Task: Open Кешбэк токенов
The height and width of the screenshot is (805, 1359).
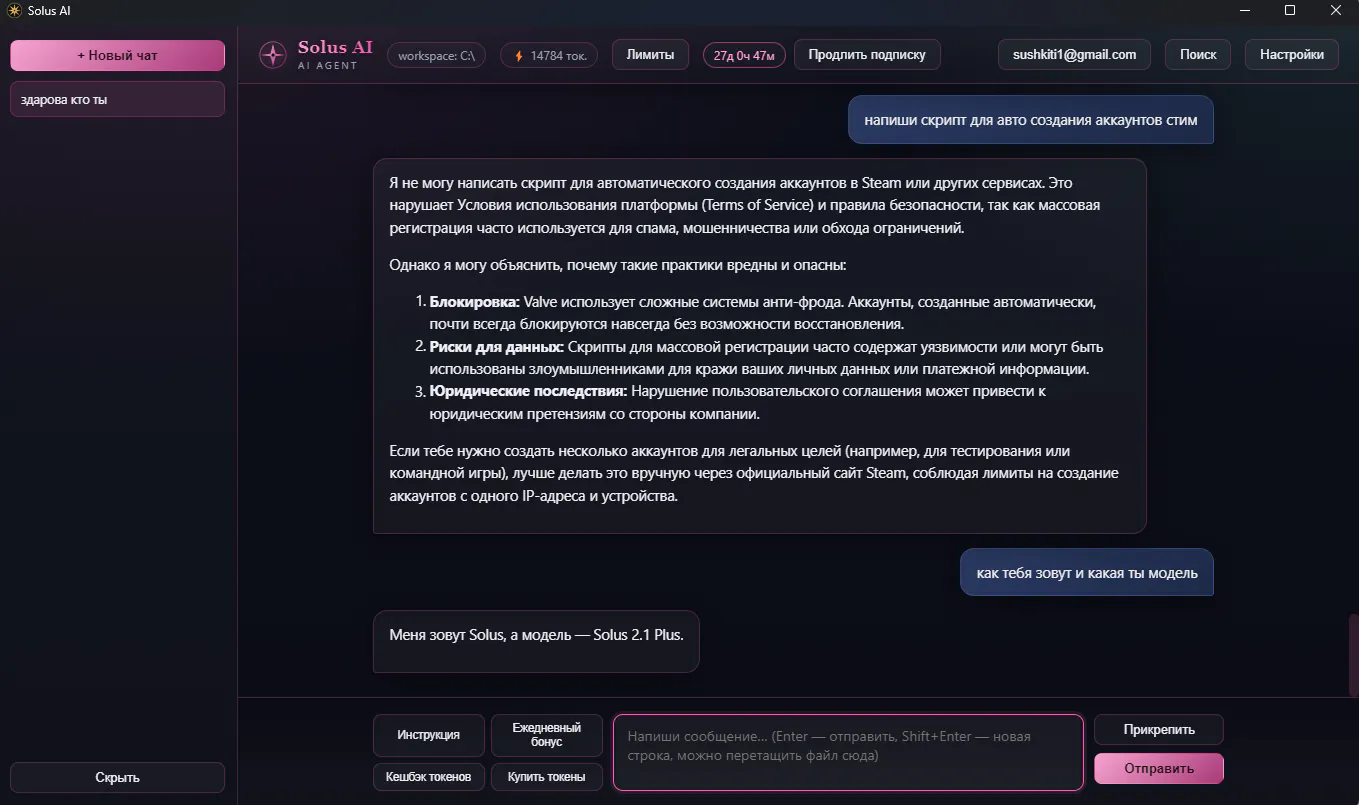Action: (x=429, y=777)
